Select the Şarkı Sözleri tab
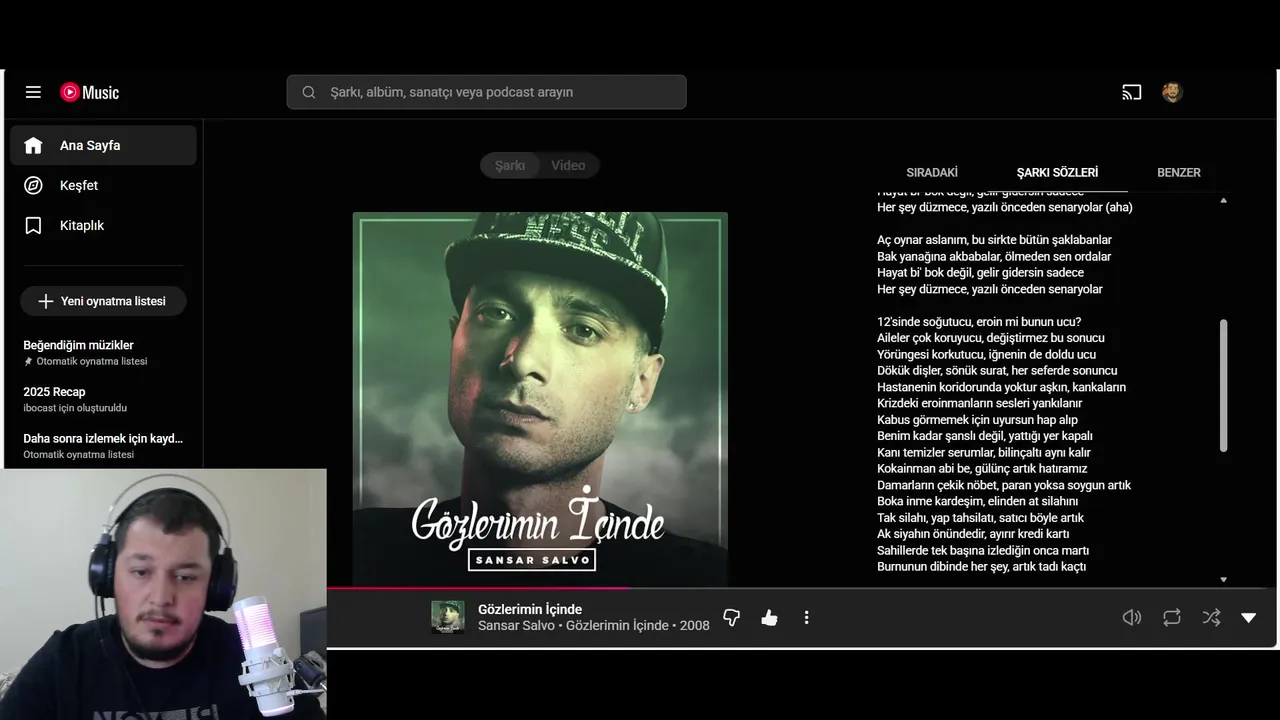 pyautogui.click(x=1057, y=172)
